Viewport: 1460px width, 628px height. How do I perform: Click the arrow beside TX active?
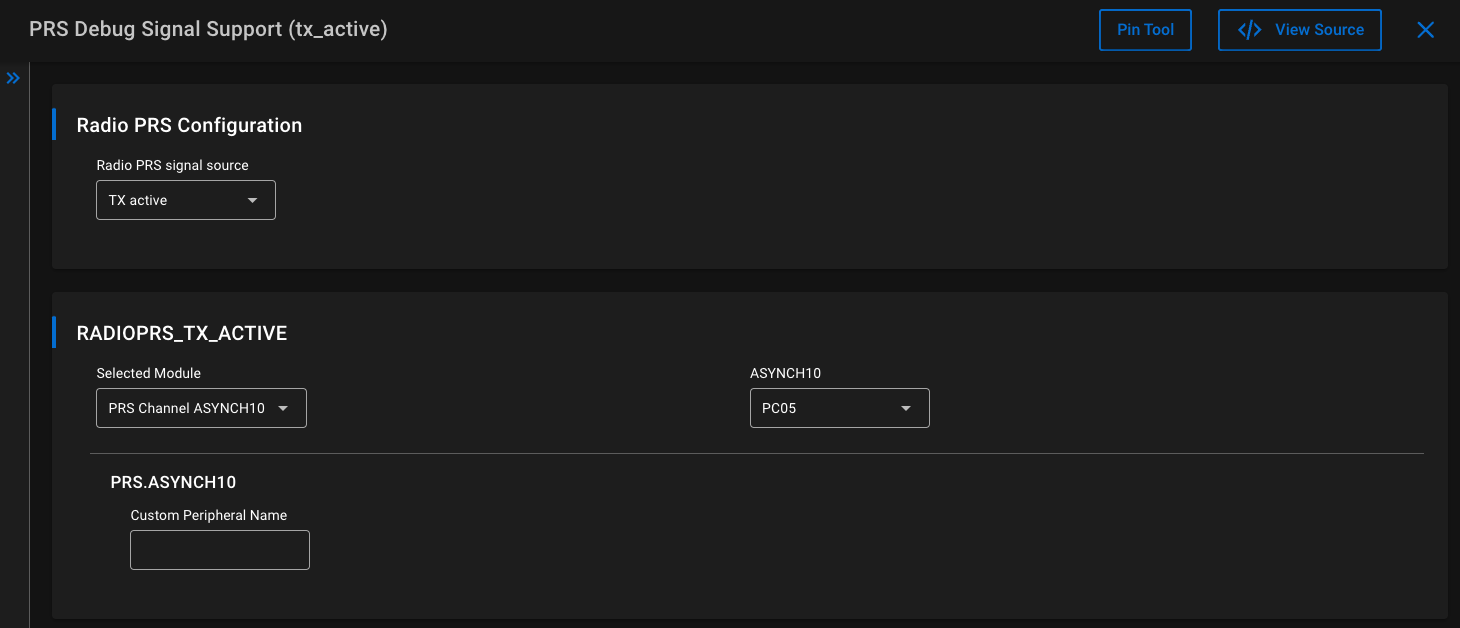(x=253, y=200)
